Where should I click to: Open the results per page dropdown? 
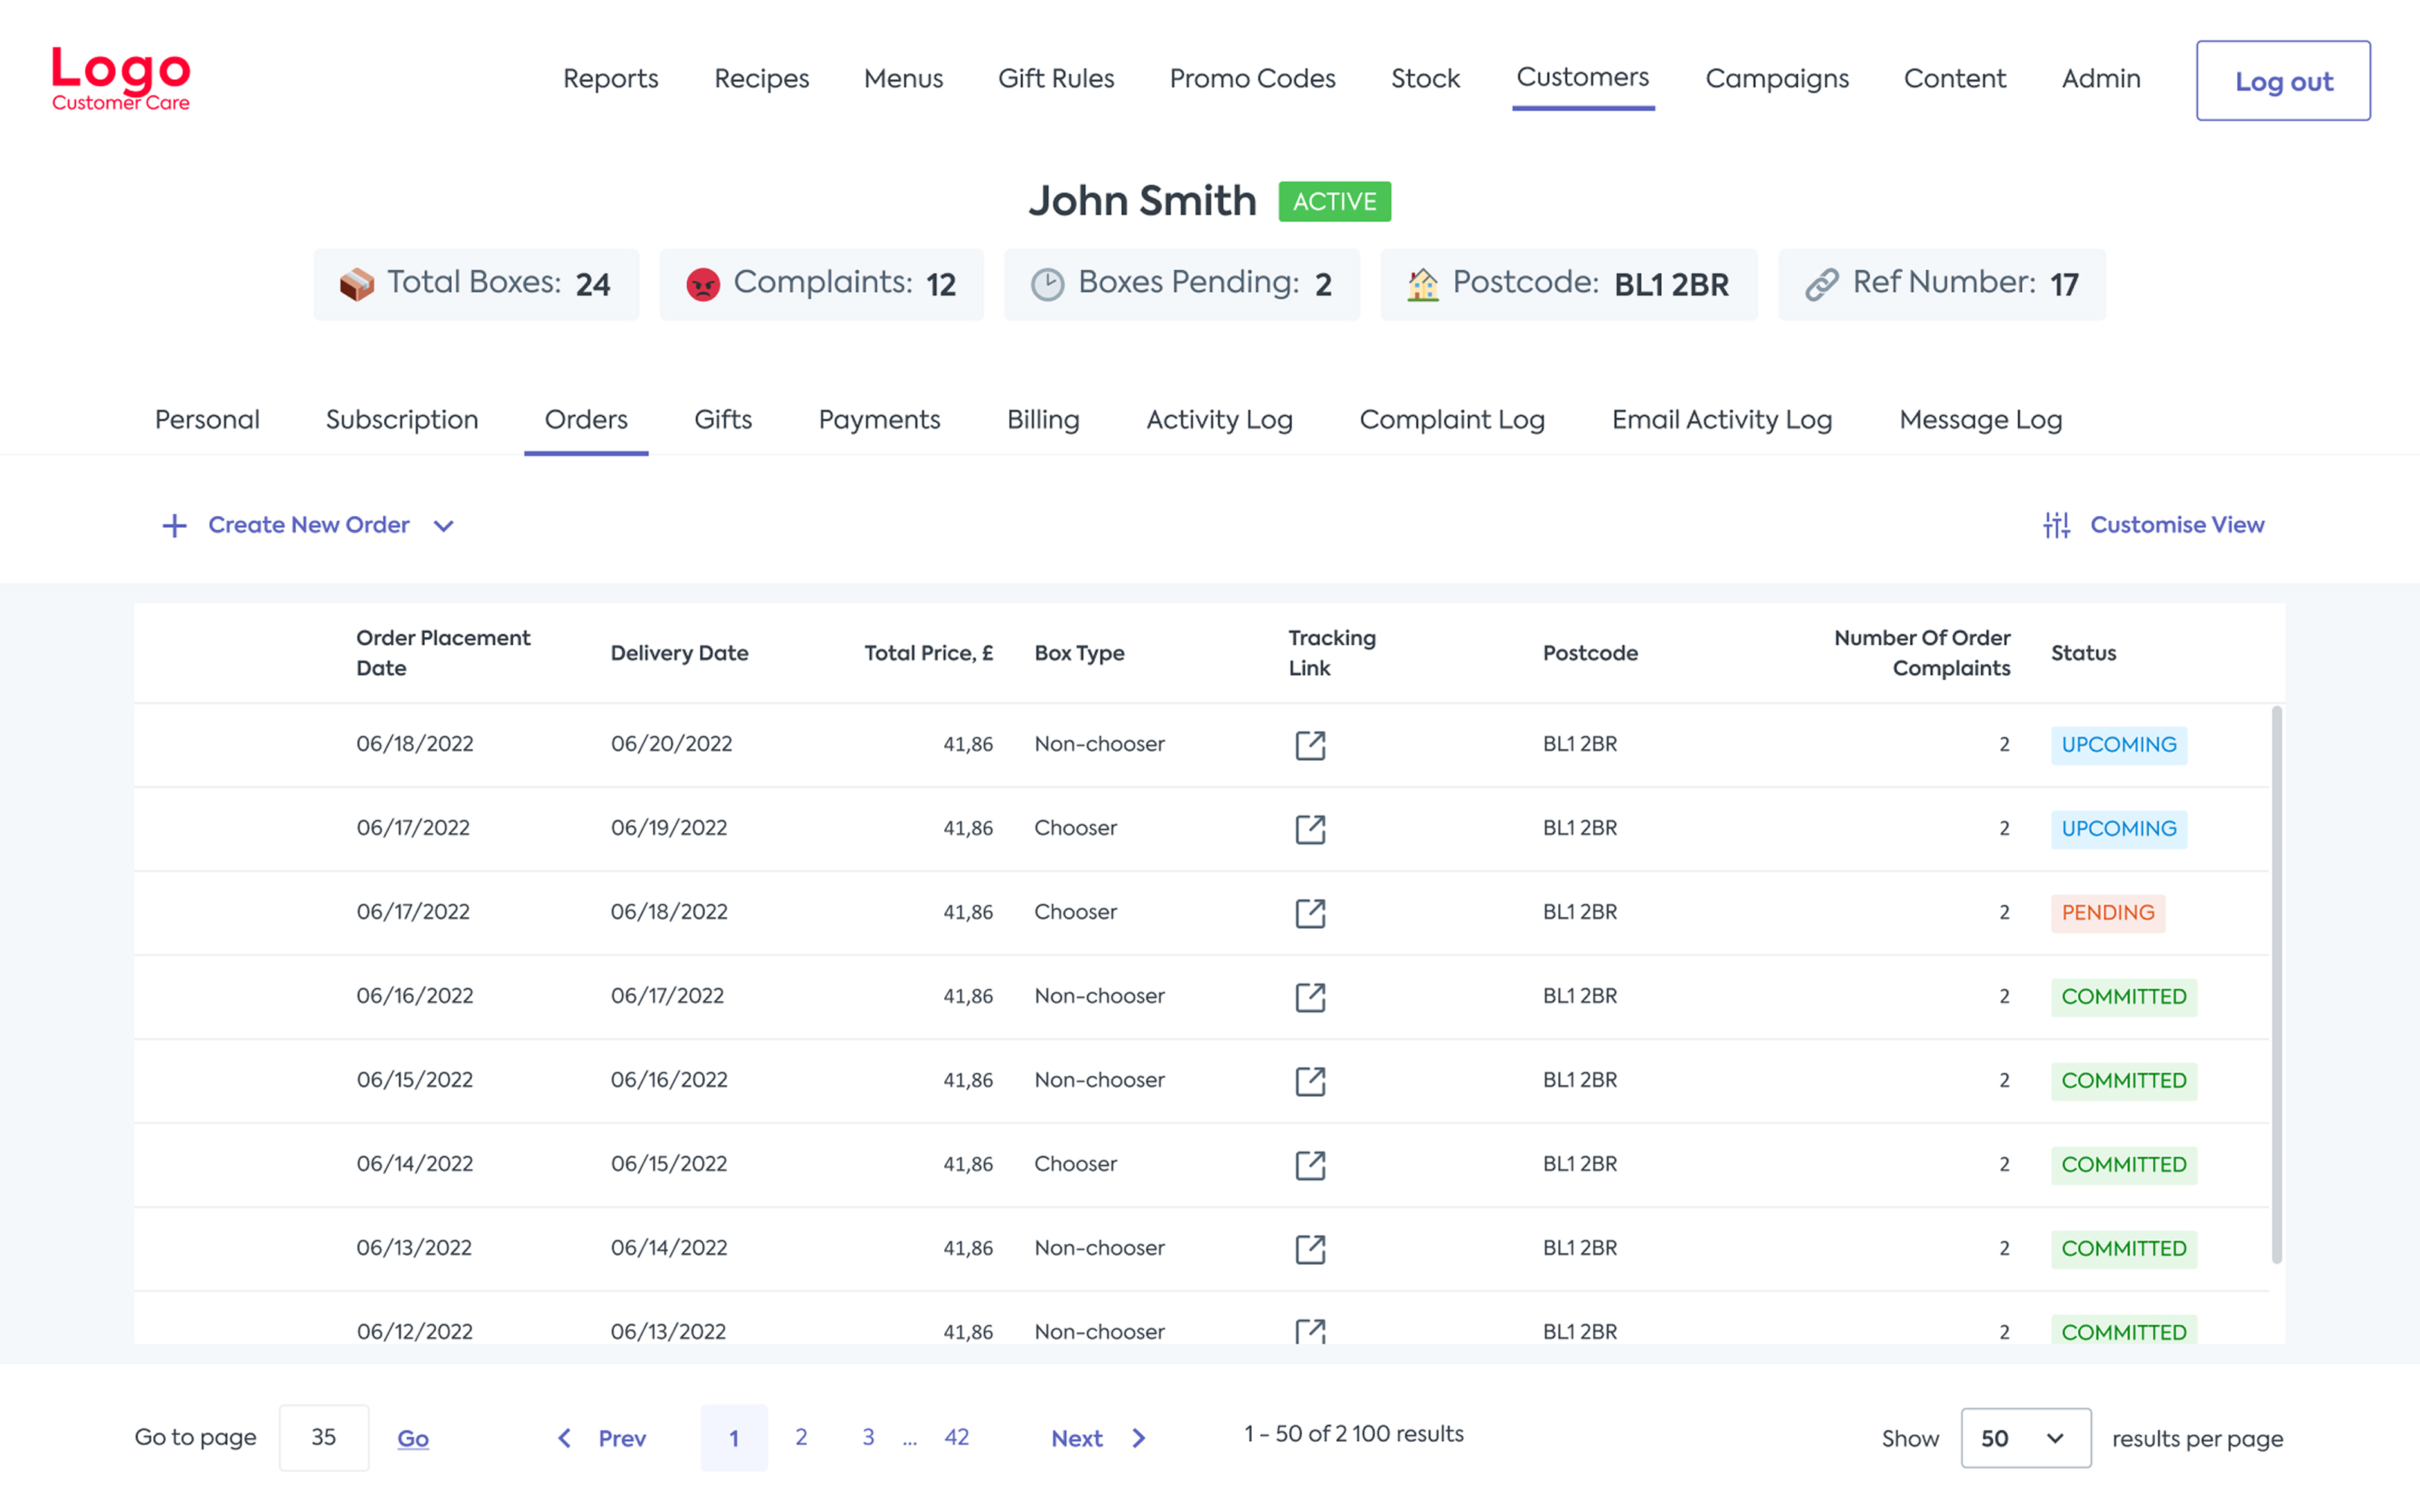pyautogui.click(x=2026, y=1438)
